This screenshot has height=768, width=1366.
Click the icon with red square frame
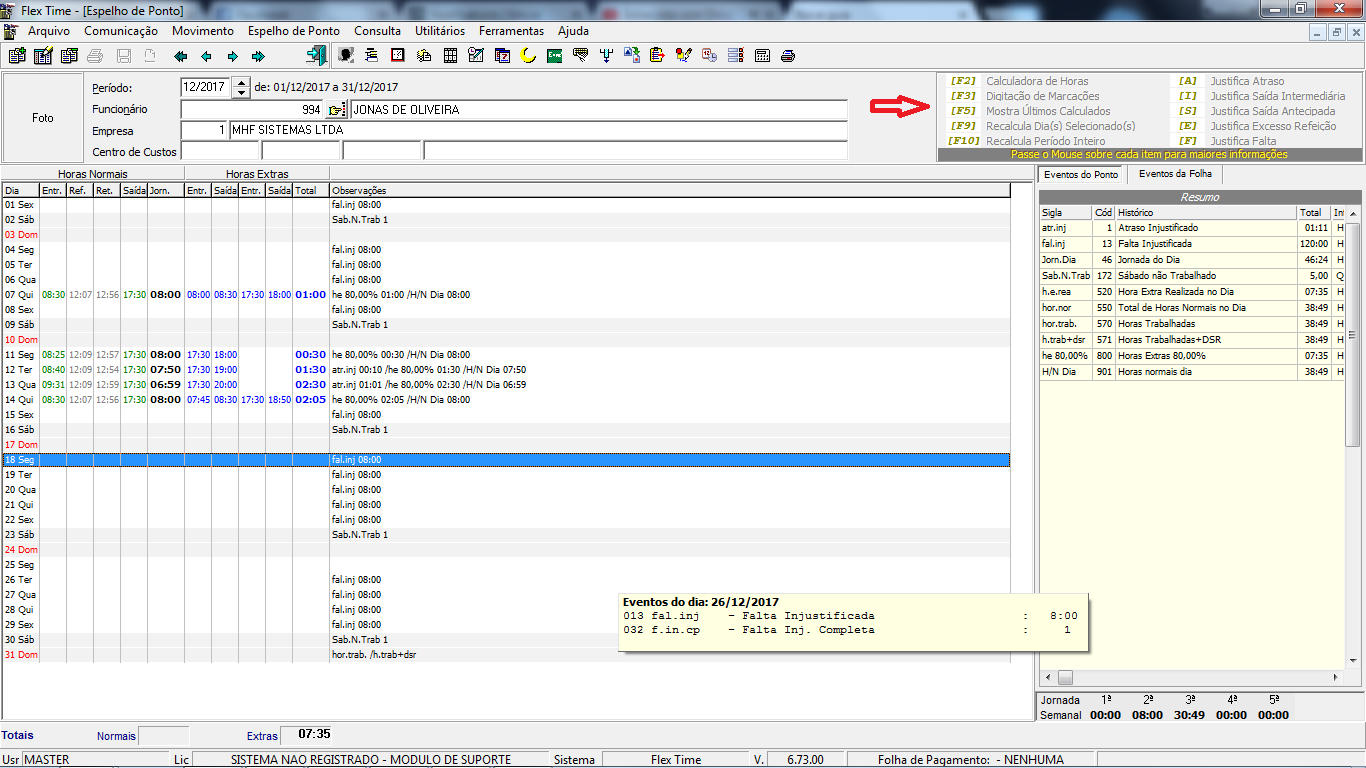click(x=398, y=56)
